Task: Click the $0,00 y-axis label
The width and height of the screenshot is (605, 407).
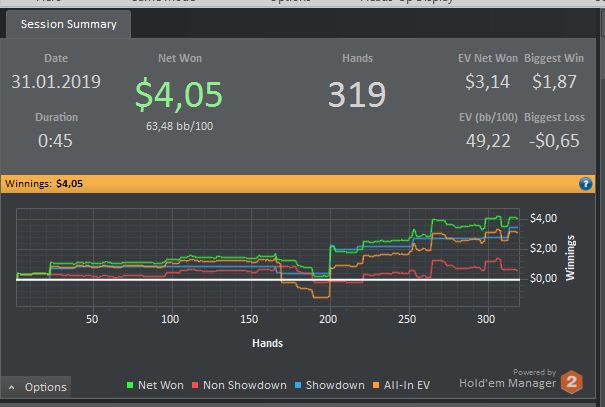Action: [543, 278]
